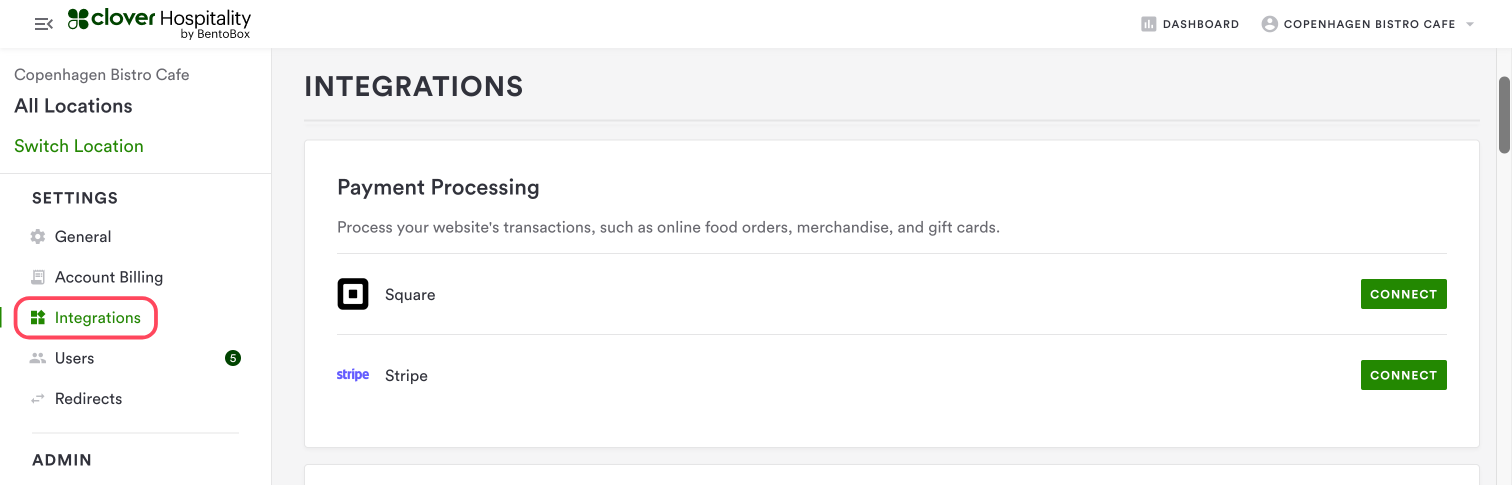
Task: Click the Stripe logo icon
Action: pyautogui.click(x=353, y=375)
